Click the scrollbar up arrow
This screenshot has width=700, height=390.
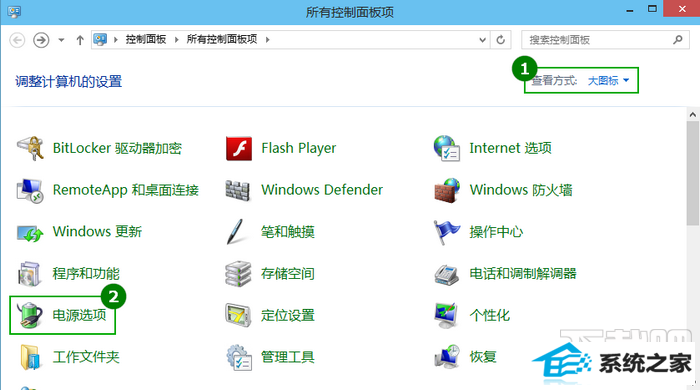click(x=692, y=115)
